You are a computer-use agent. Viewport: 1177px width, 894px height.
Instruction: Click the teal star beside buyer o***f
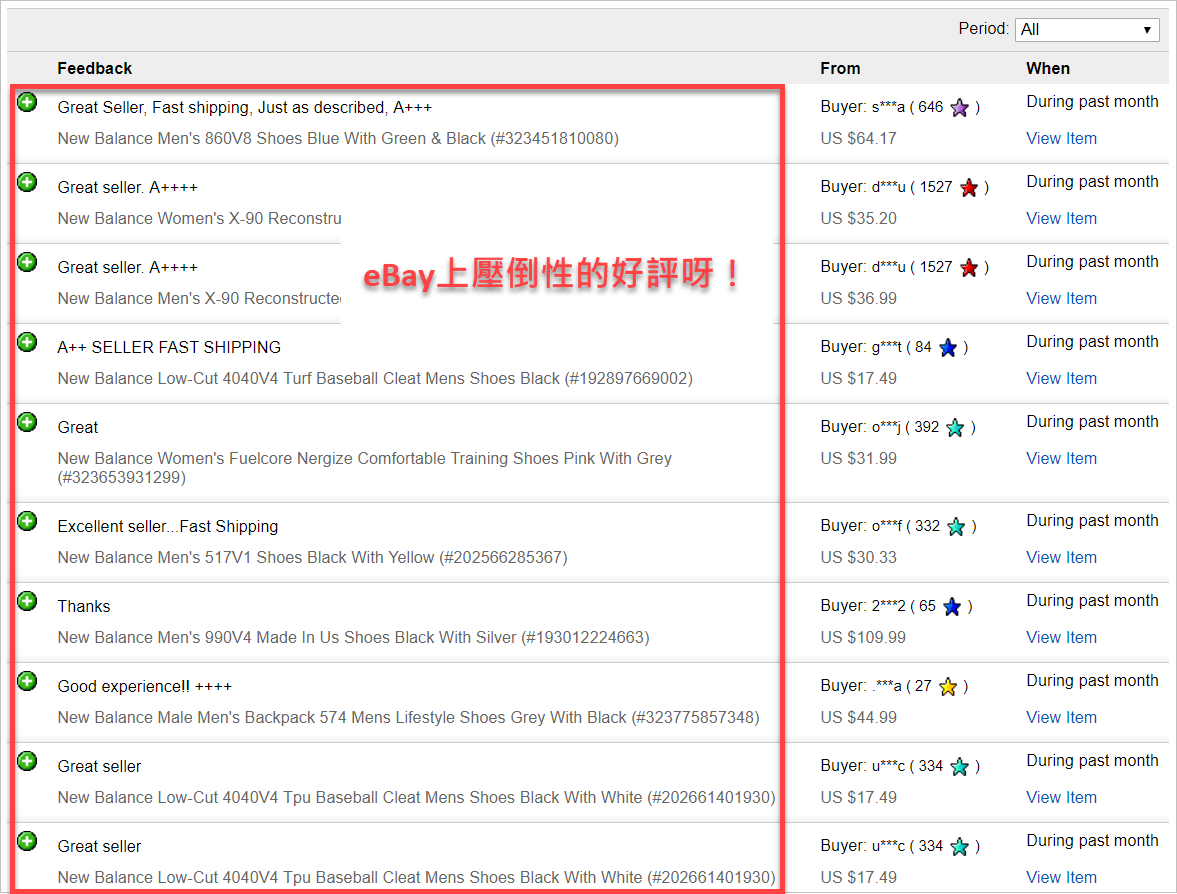[956, 527]
